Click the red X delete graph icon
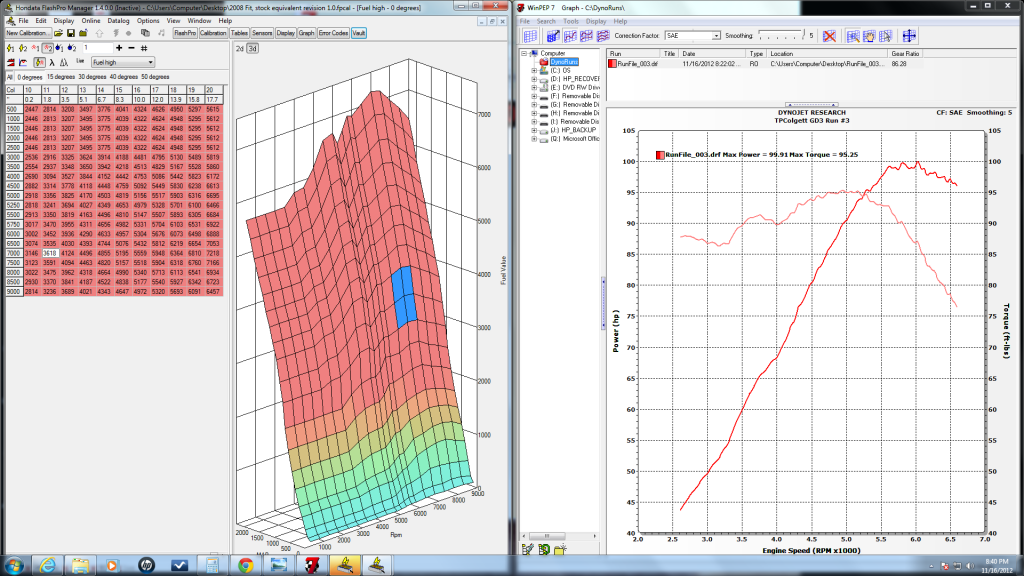The width and height of the screenshot is (1024, 576). tap(829, 36)
